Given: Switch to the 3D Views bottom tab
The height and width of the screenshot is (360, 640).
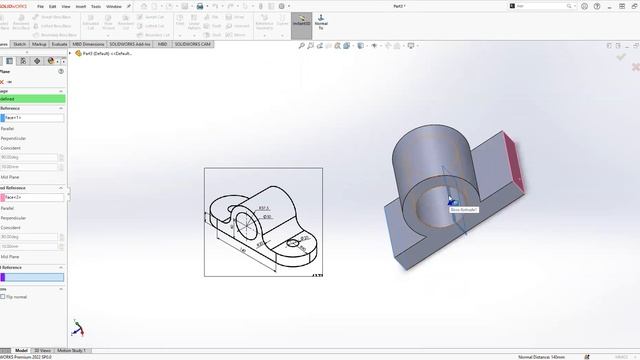Looking at the screenshot, I should 42,351.
